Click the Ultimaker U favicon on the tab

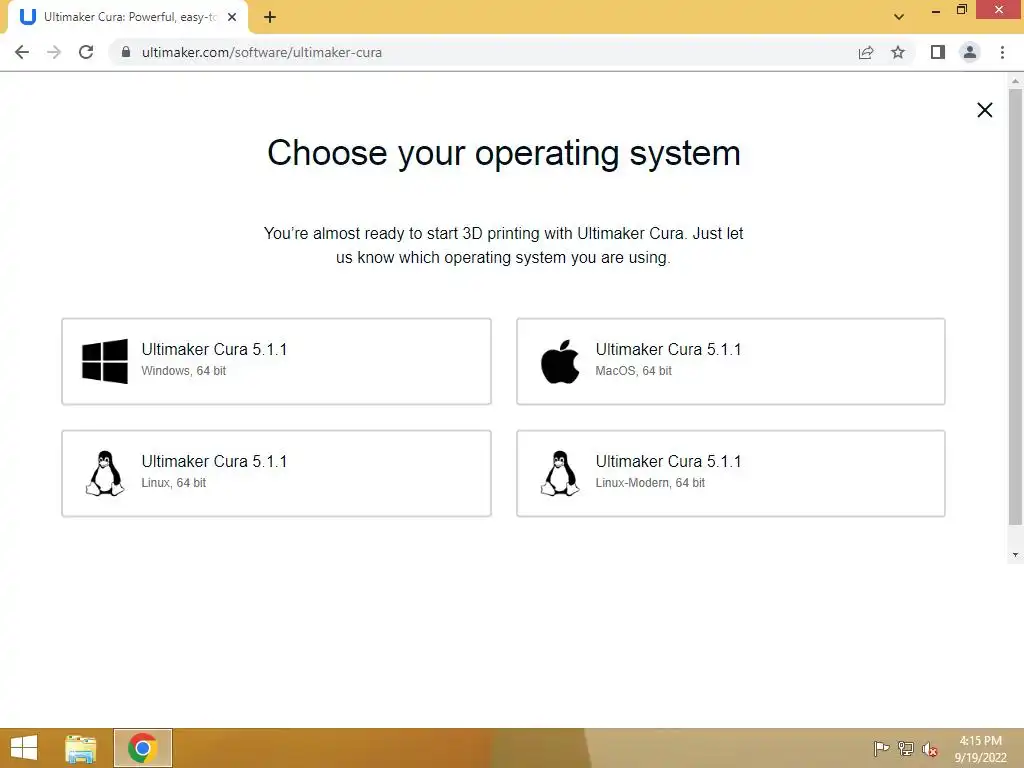click(27, 17)
